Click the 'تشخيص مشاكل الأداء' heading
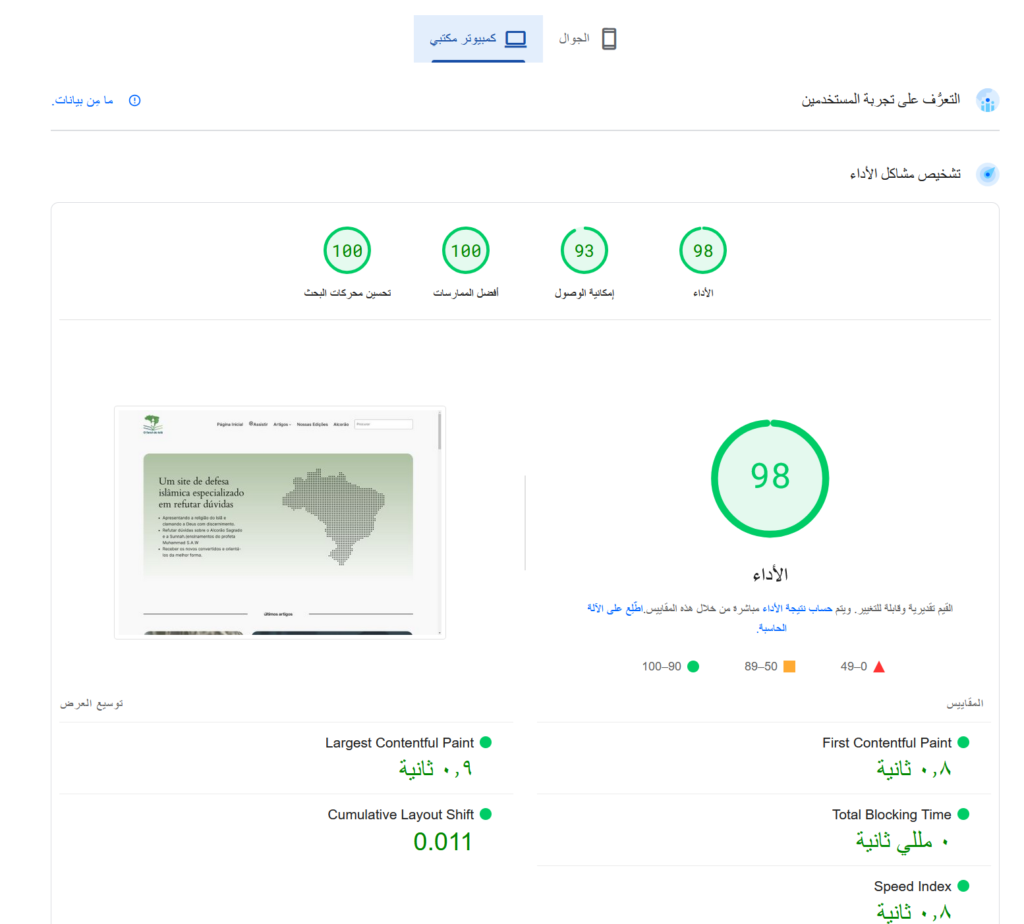 pos(905,174)
